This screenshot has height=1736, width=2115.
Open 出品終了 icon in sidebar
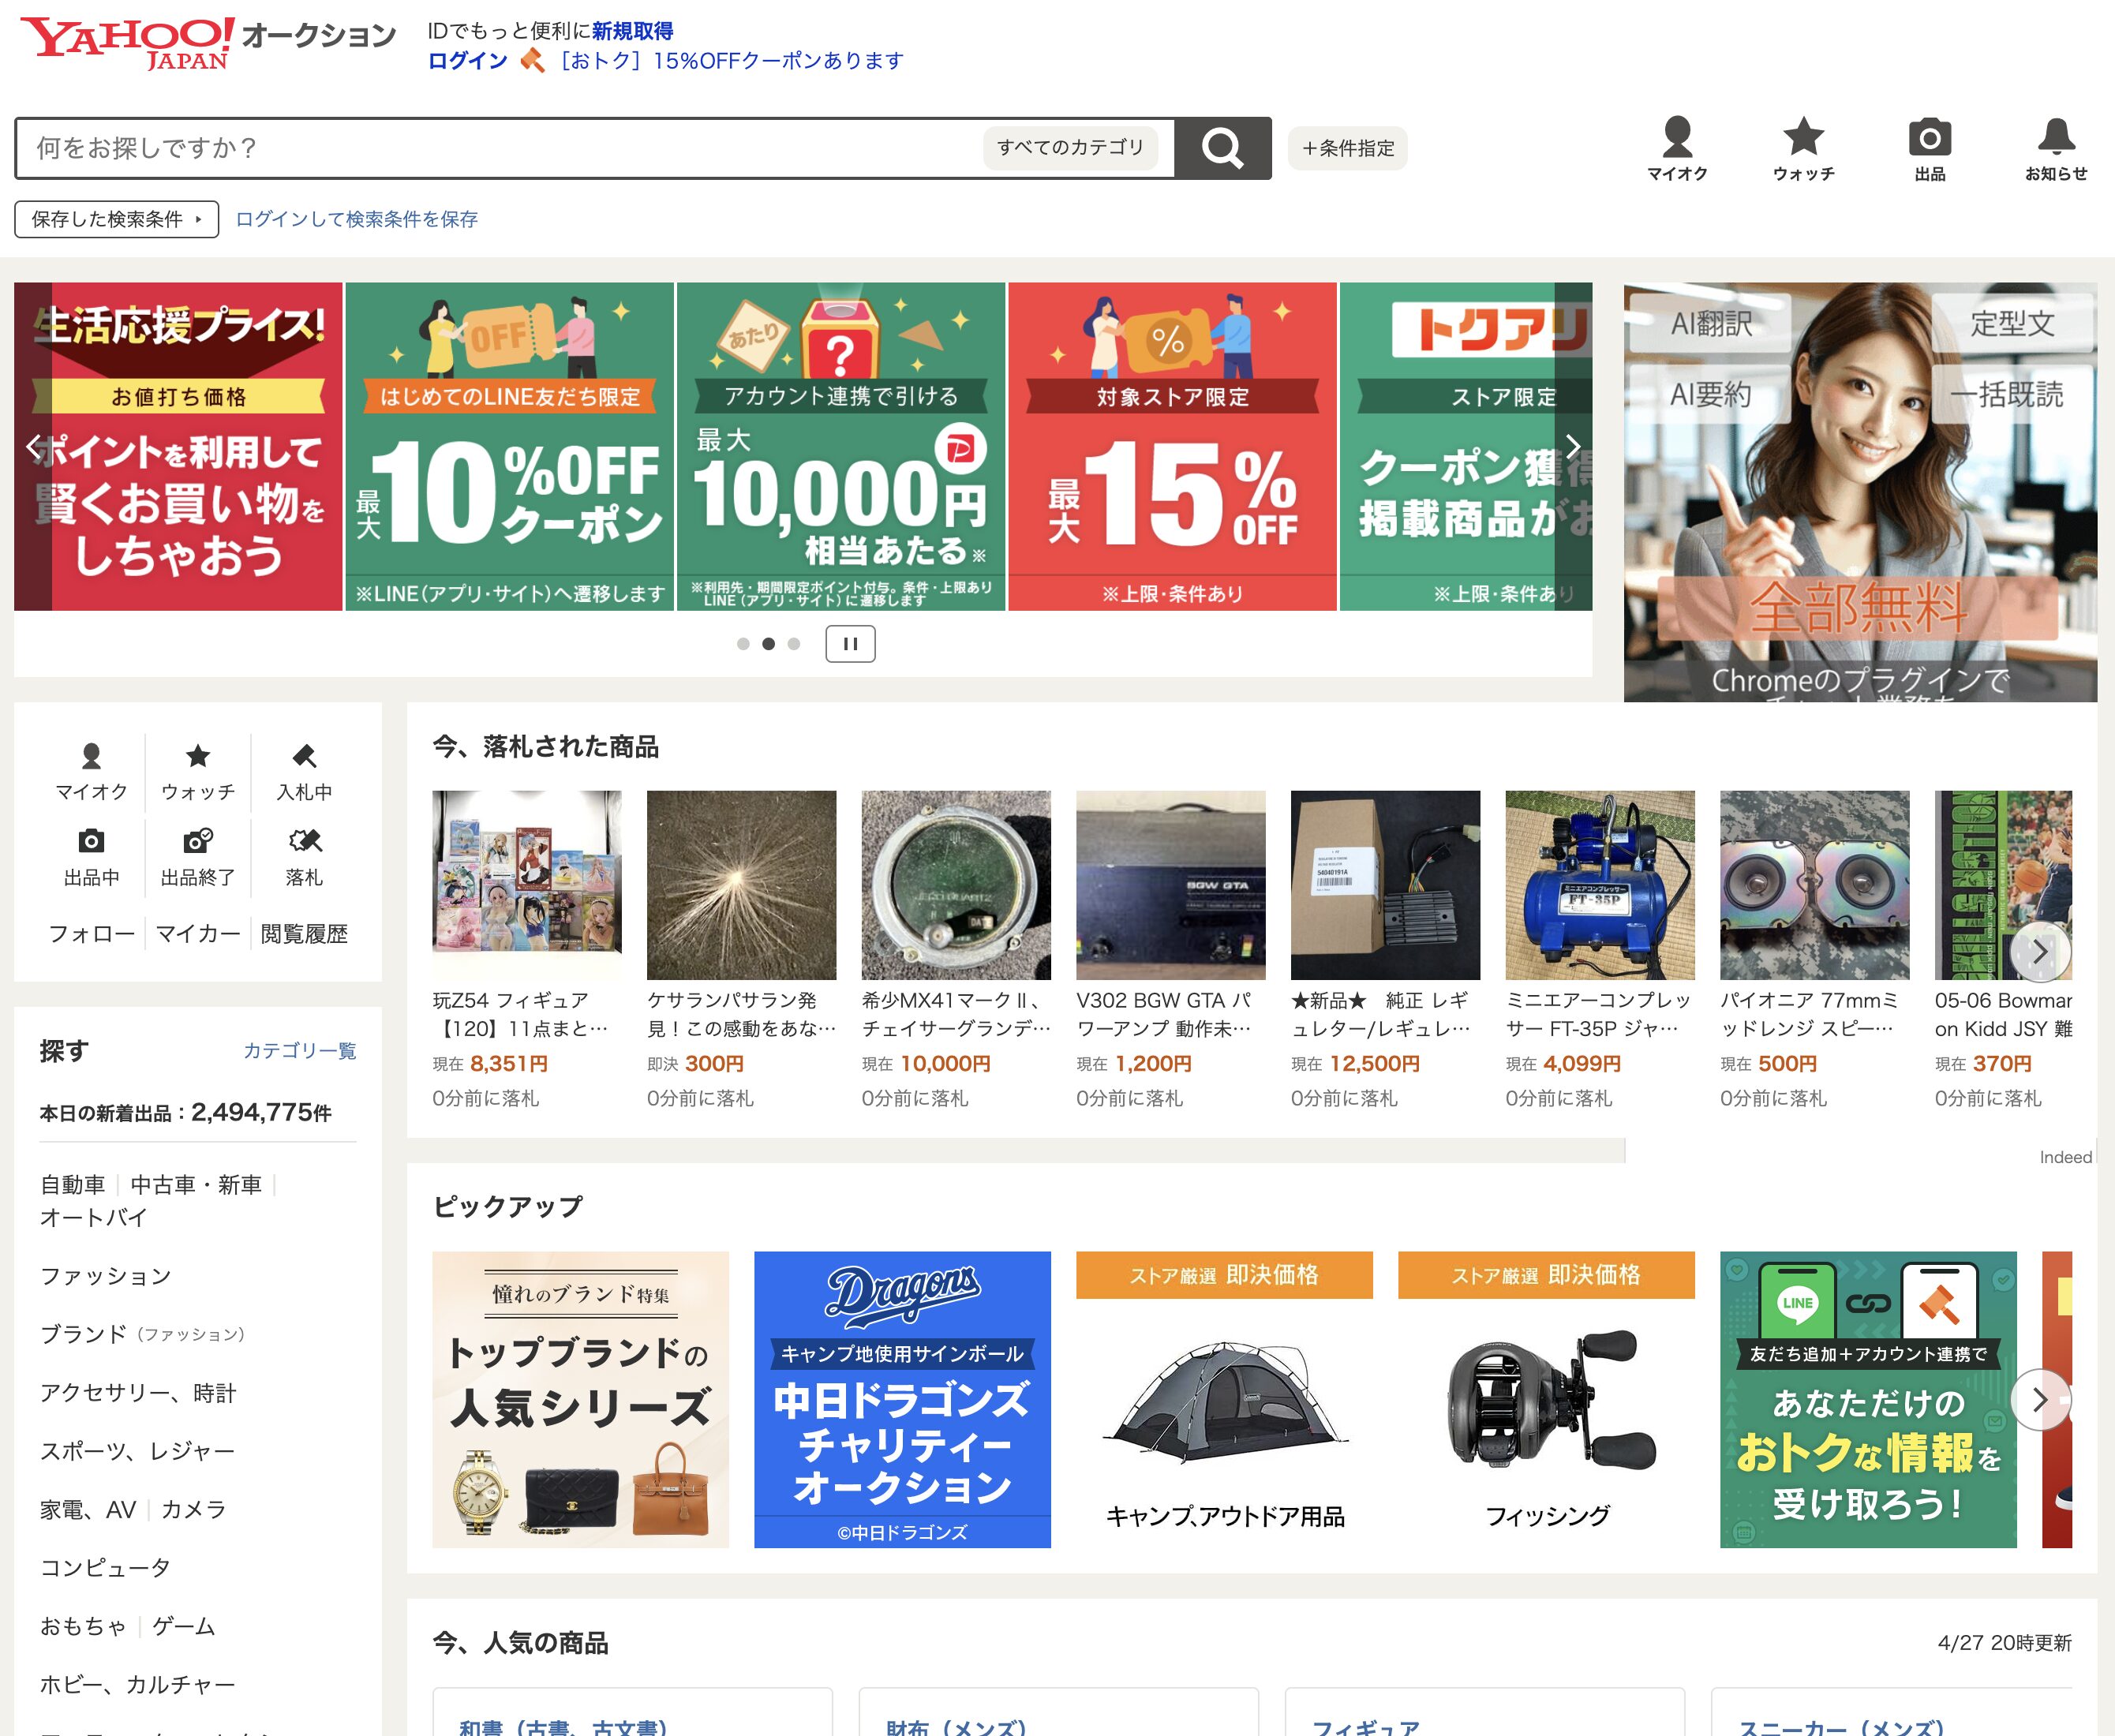pyautogui.click(x=198, y=858)
